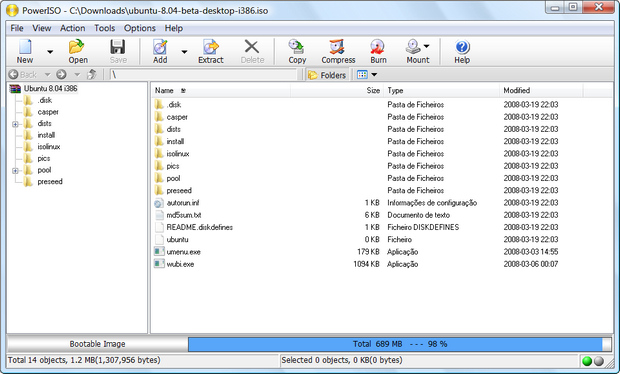Click the Bootable Image button
This screenshot has height=374, width=620.
97,344
